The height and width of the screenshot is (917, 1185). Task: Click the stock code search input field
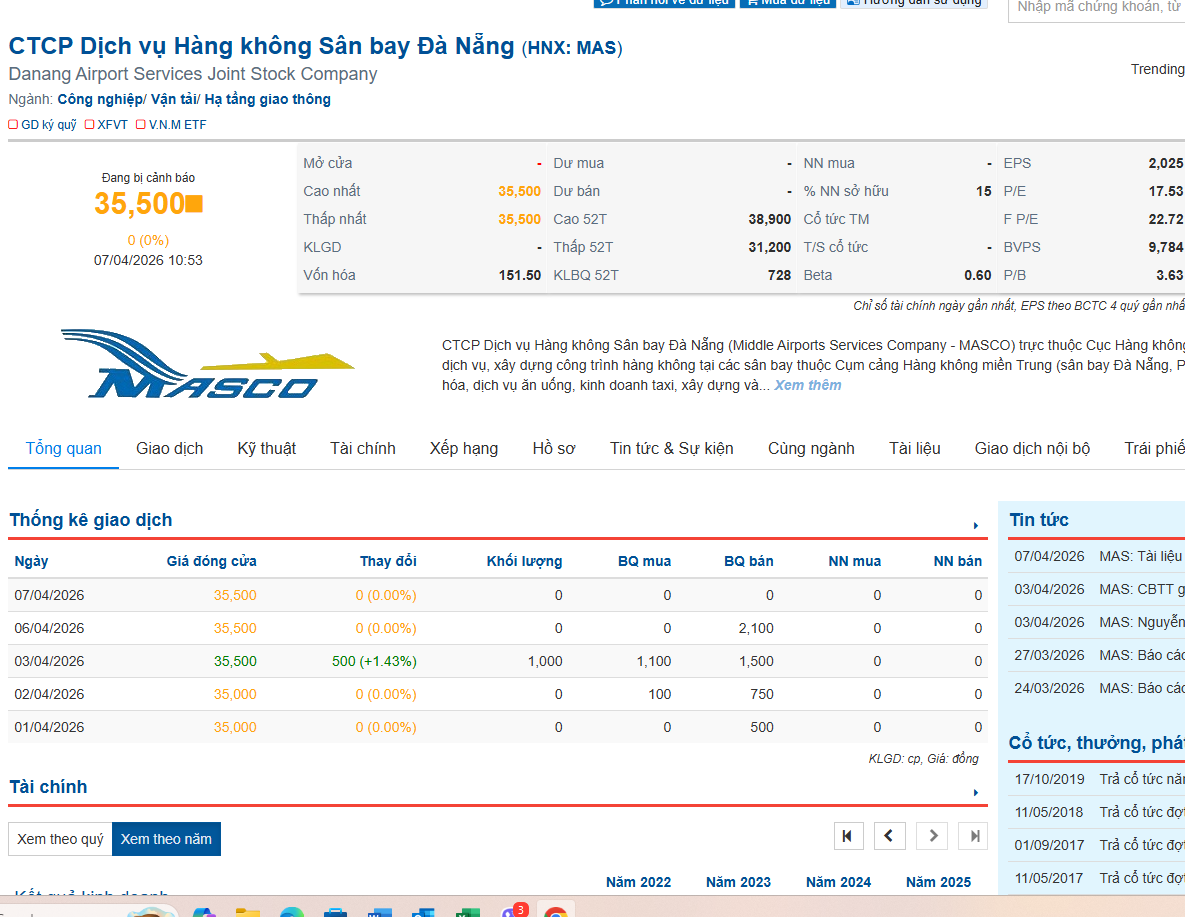(1097, 8)
